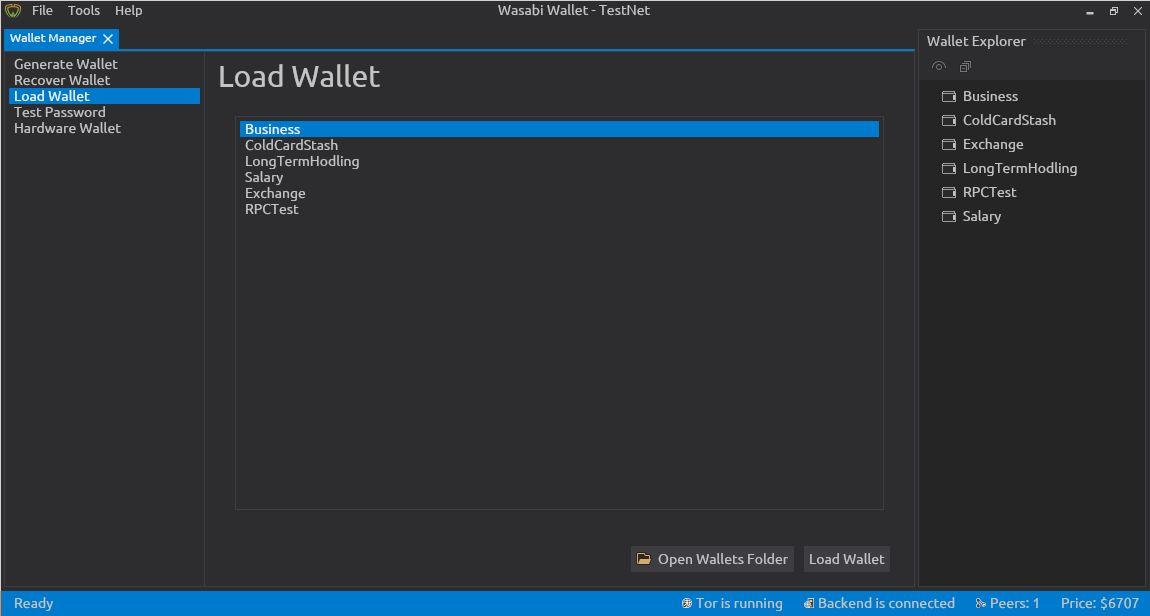Click Salary in Wallet Explorer
Viewport: 1150px width, 616px height.
tap(981, 216)
